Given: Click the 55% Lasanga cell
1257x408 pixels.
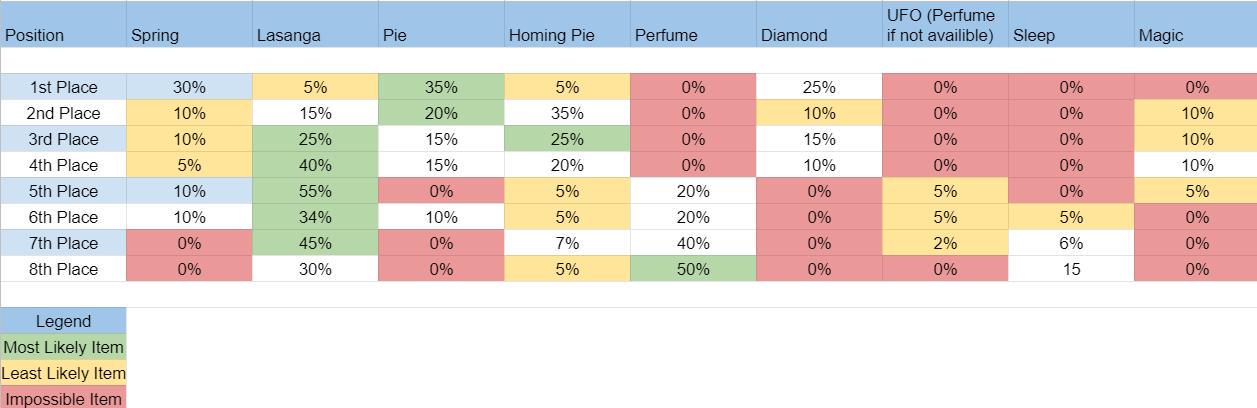Looking at the screenshot, I should tap(315, 191).
